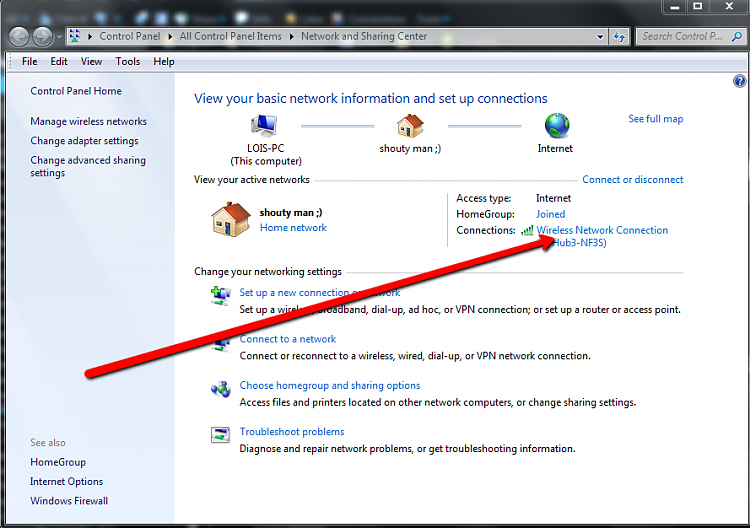Open Wireless Network Connection link
This screenshot has height=528, width=750.
coord(602,236)
